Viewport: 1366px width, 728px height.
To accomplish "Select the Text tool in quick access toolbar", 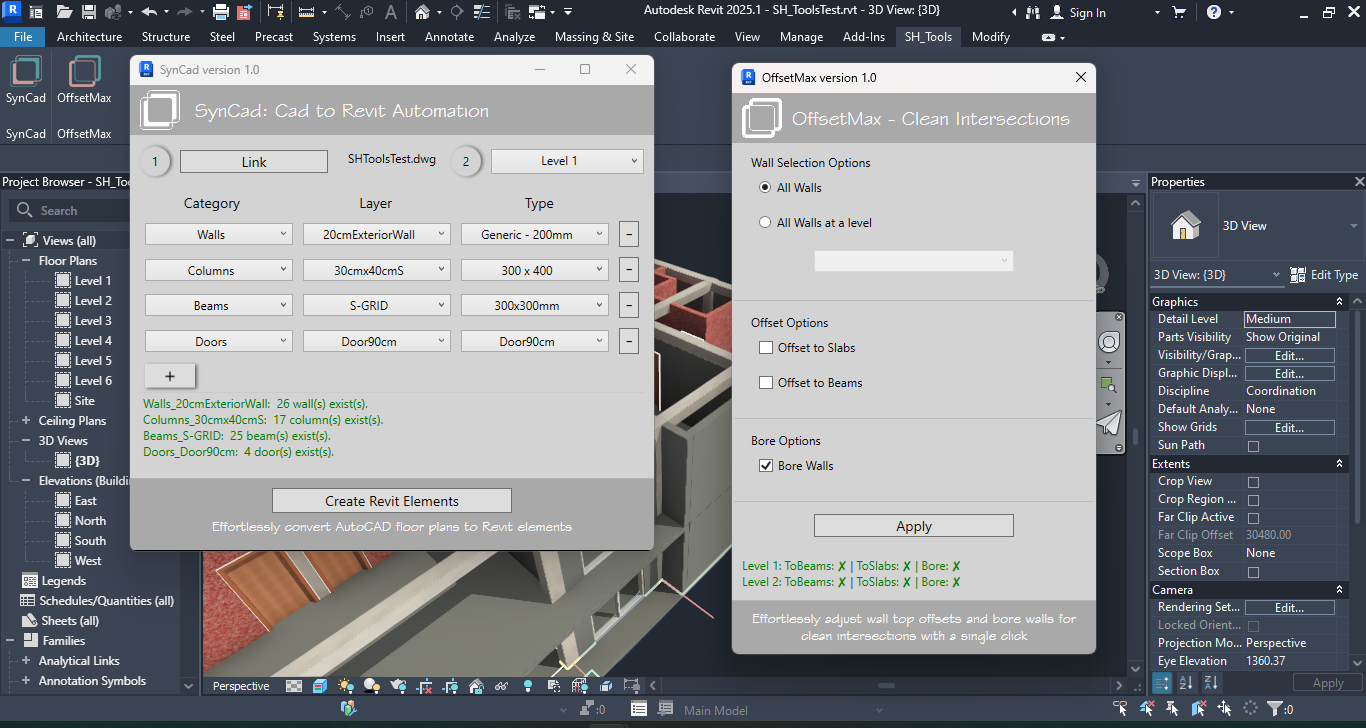I will (x=390, y=12).
